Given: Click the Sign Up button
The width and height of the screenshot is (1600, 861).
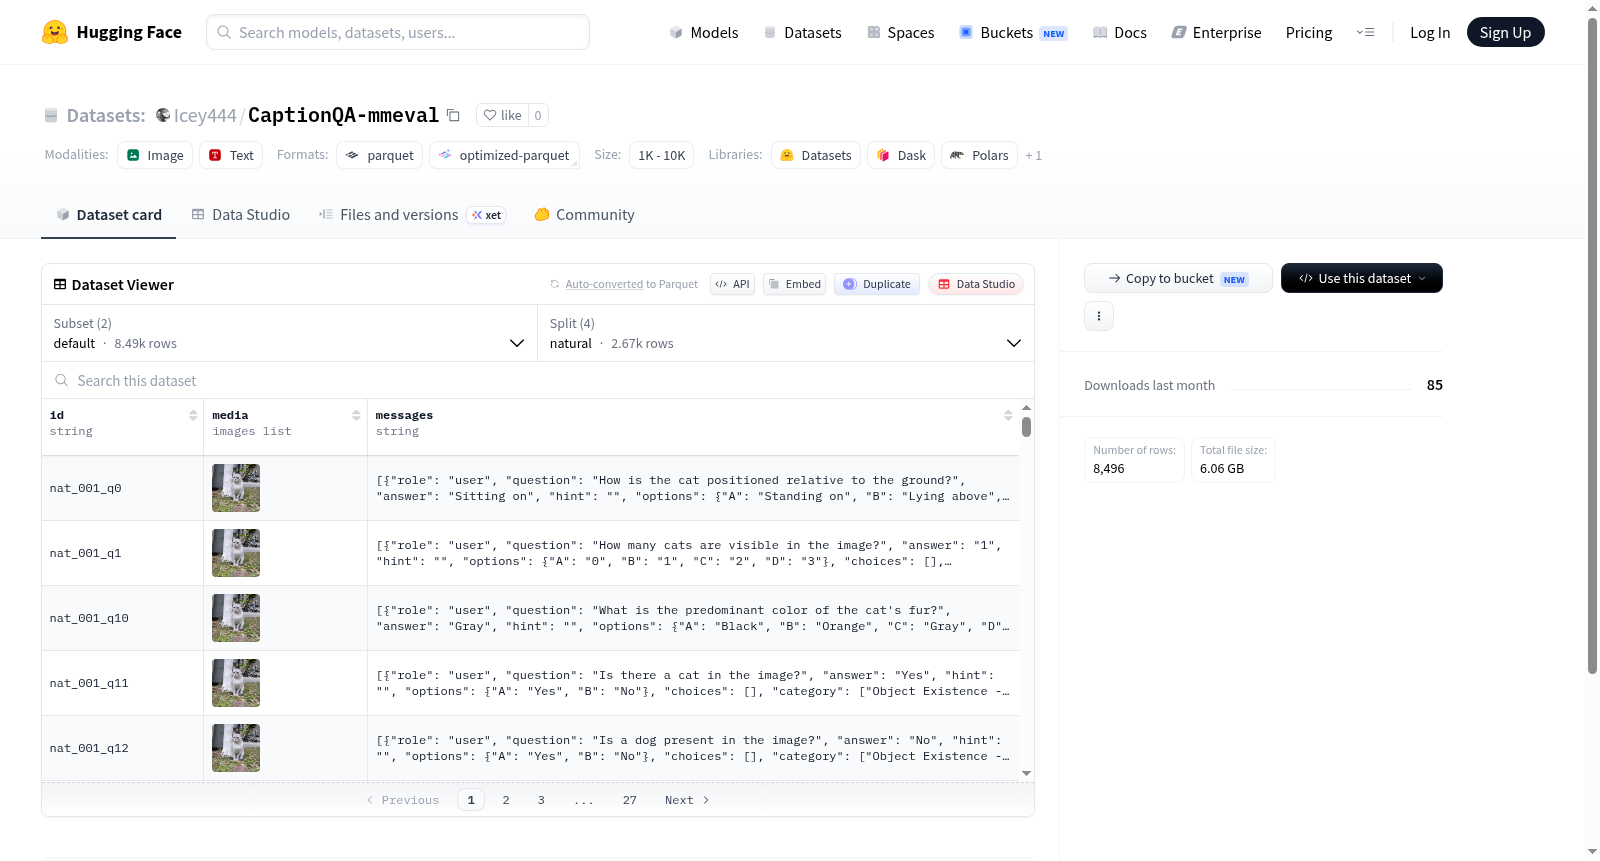Looking at the screenshot, I should (x=1505, y=32).
